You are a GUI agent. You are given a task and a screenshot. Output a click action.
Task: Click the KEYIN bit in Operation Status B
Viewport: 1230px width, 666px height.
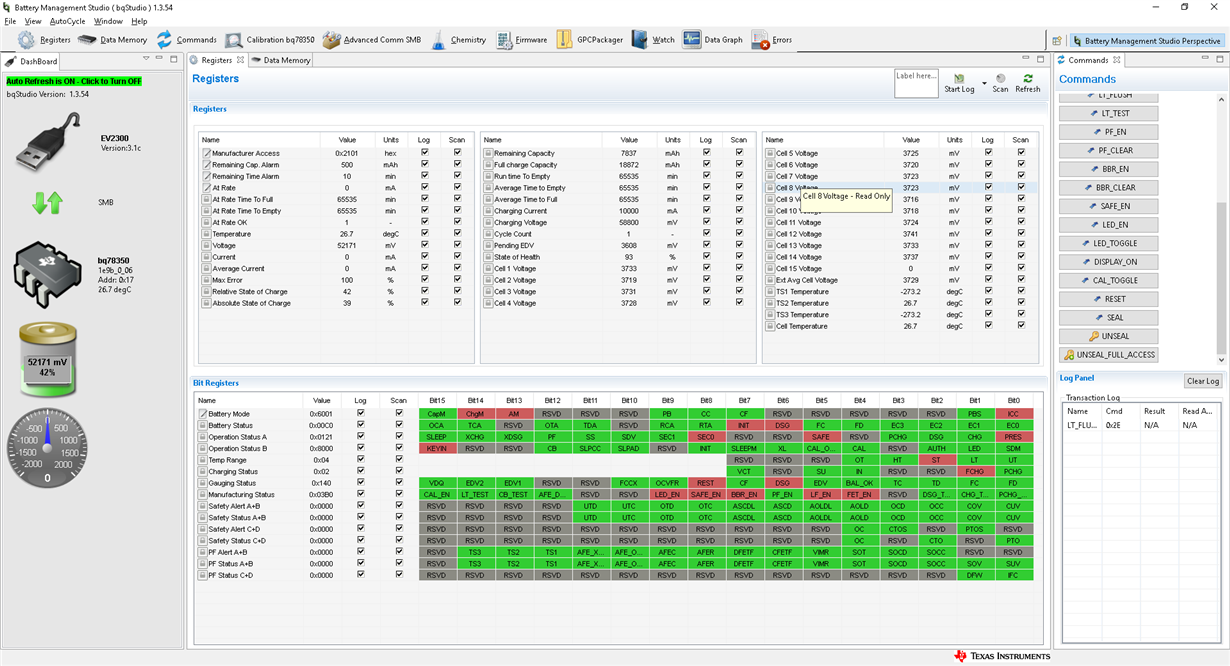point(437,448)
